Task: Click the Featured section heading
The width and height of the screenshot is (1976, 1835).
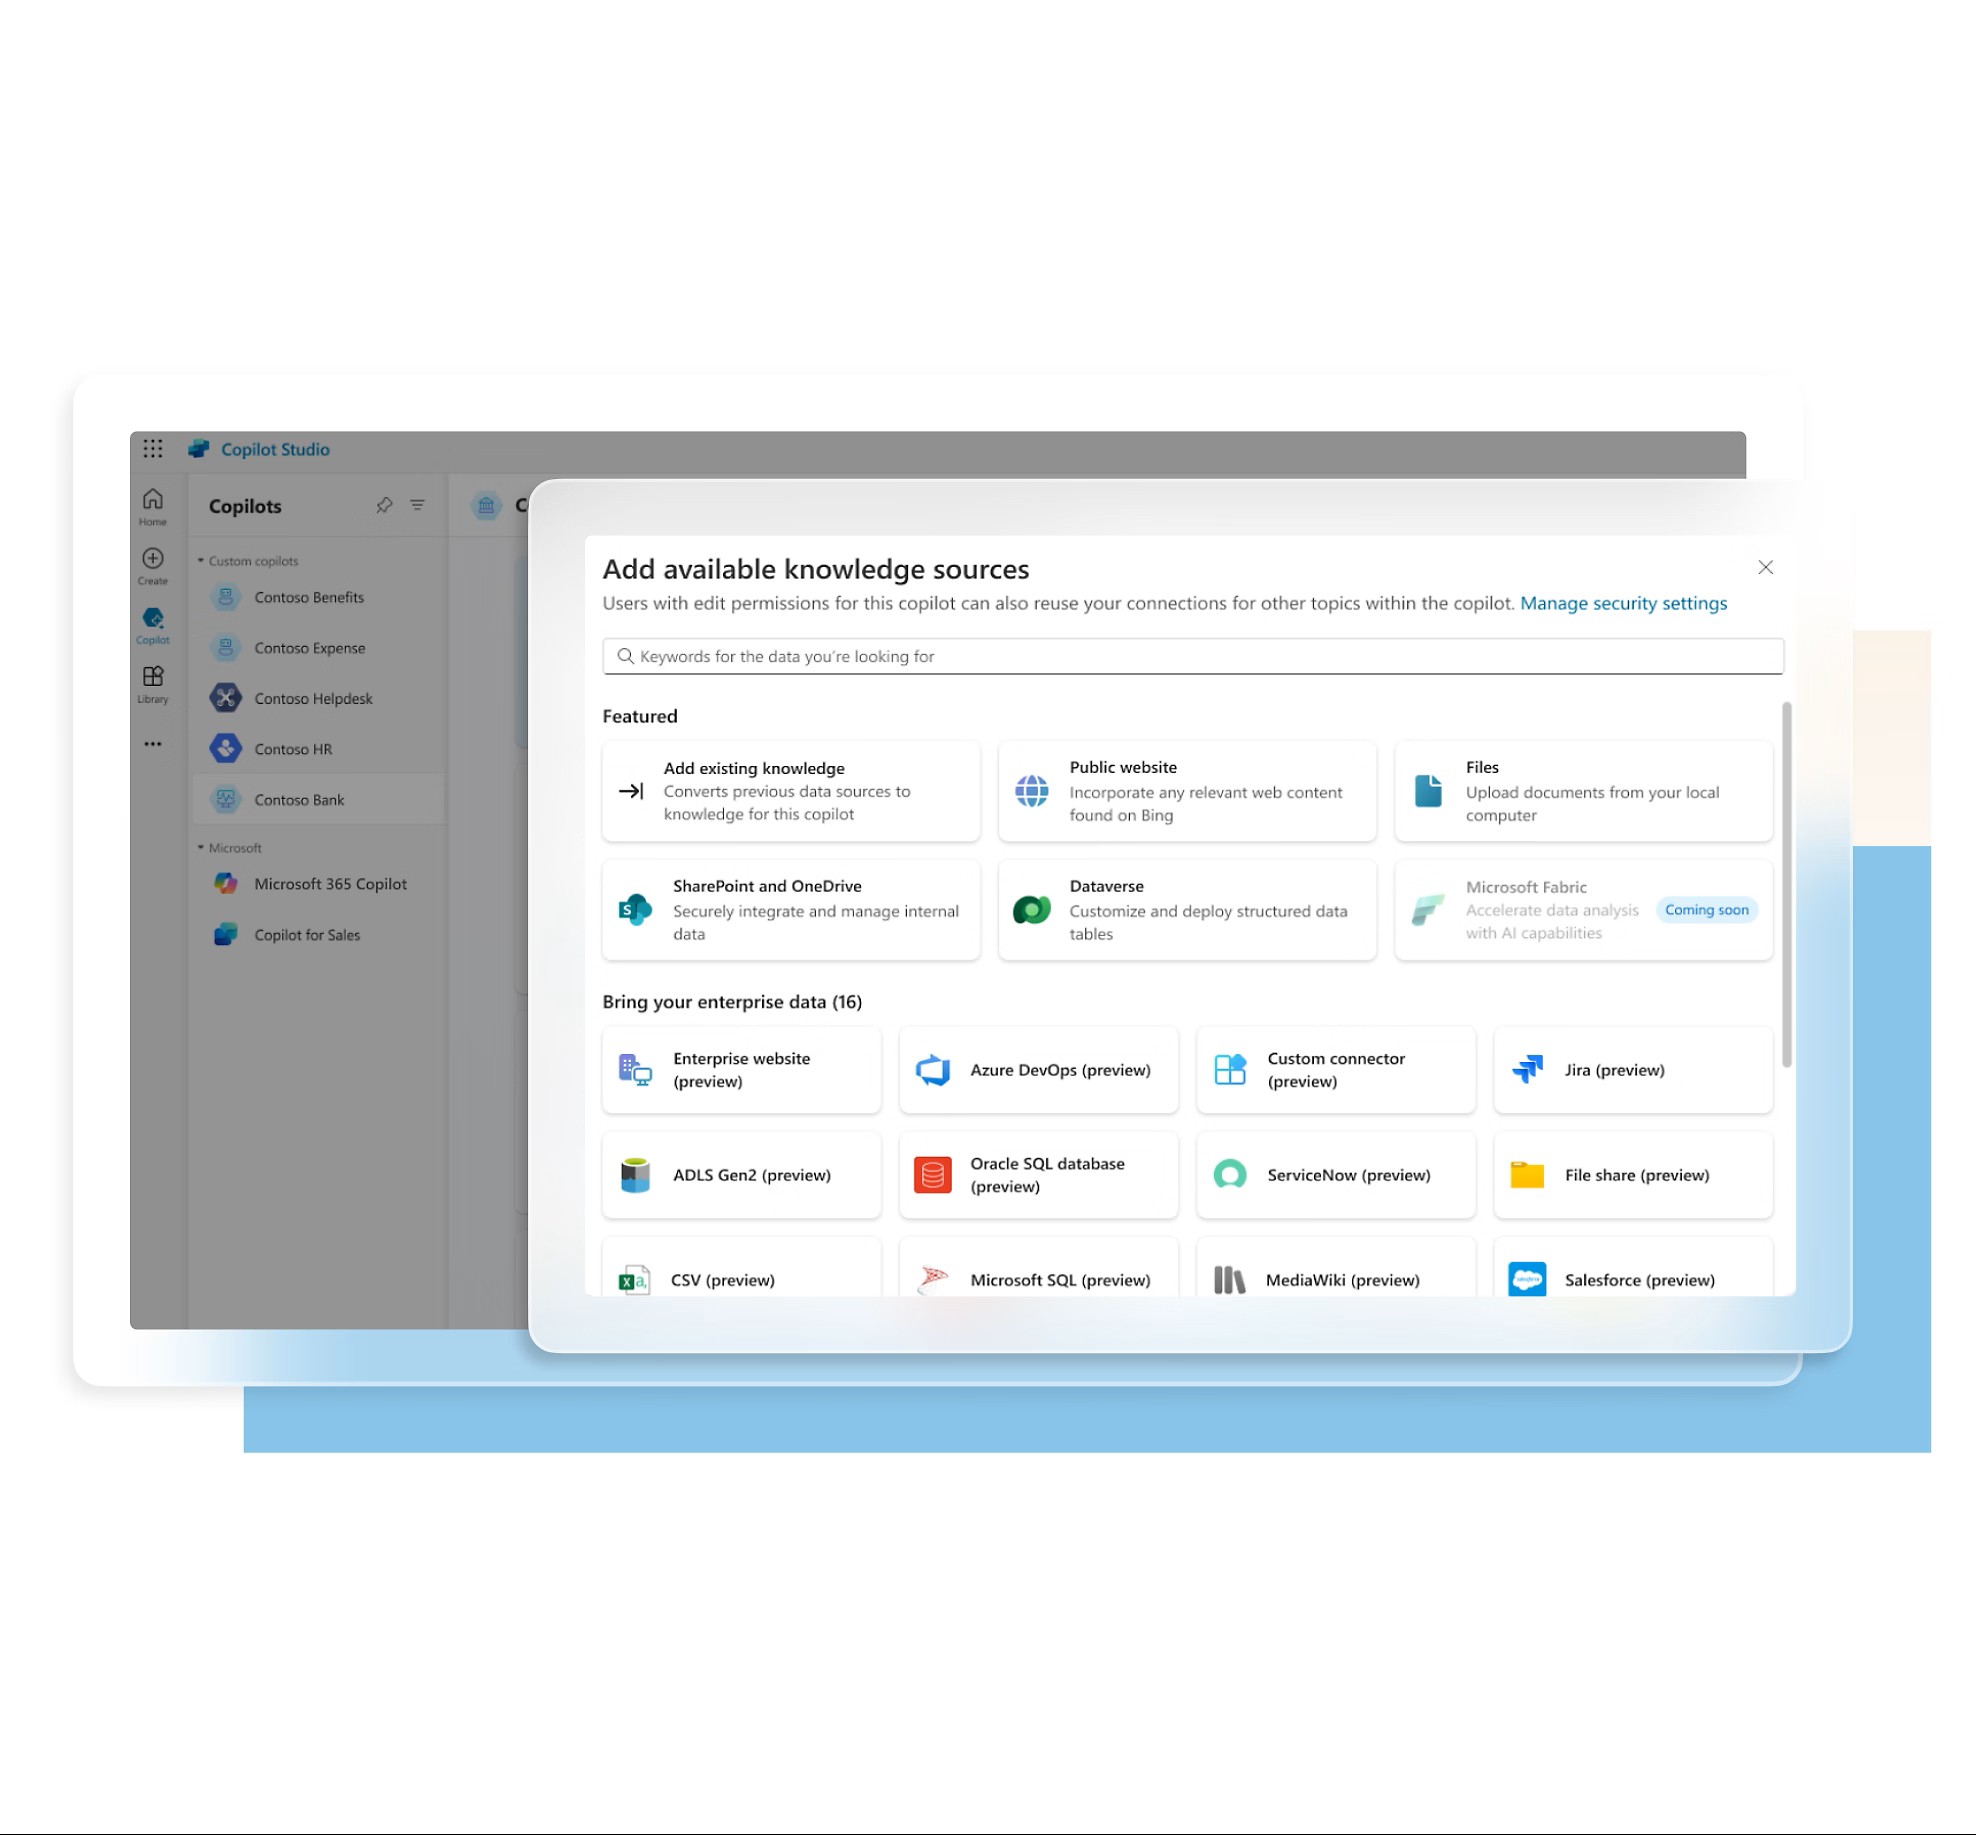Action: coord(640,716)
